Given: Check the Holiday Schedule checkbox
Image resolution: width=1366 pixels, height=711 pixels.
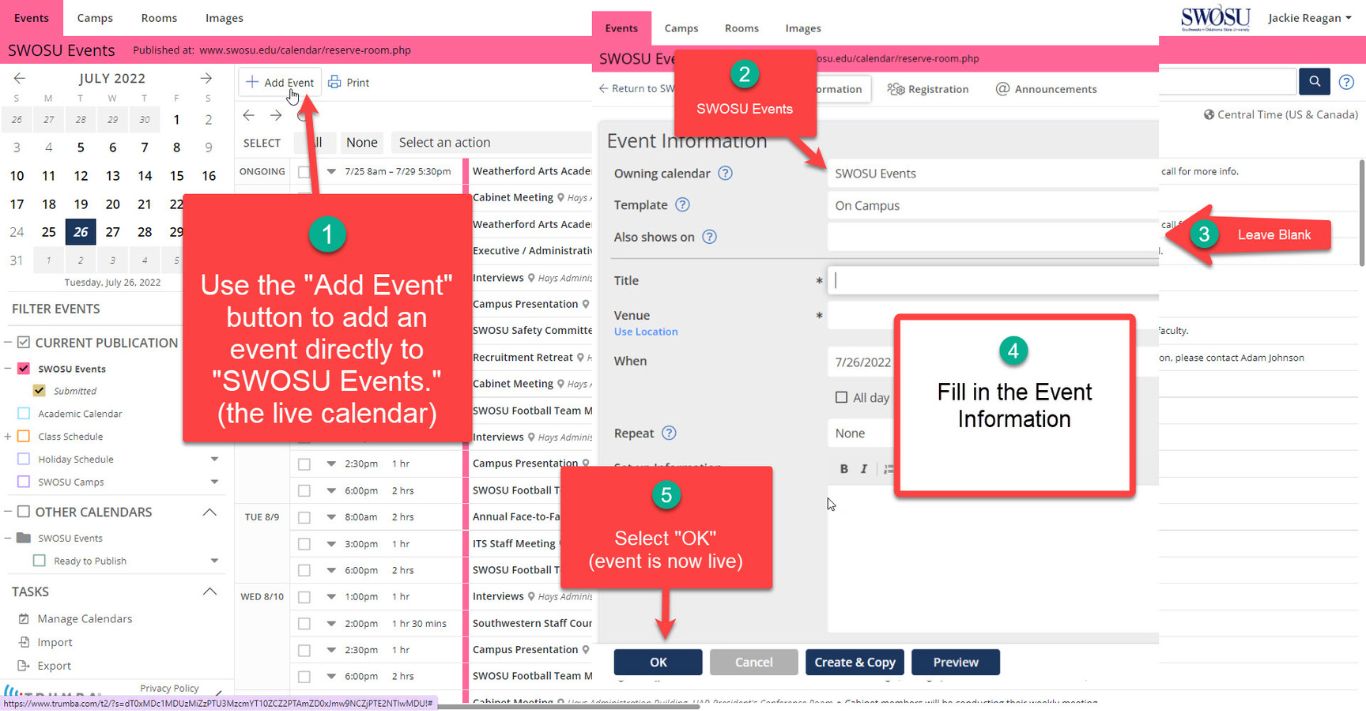Looking at the screenshot, I should tap(24, 459).
